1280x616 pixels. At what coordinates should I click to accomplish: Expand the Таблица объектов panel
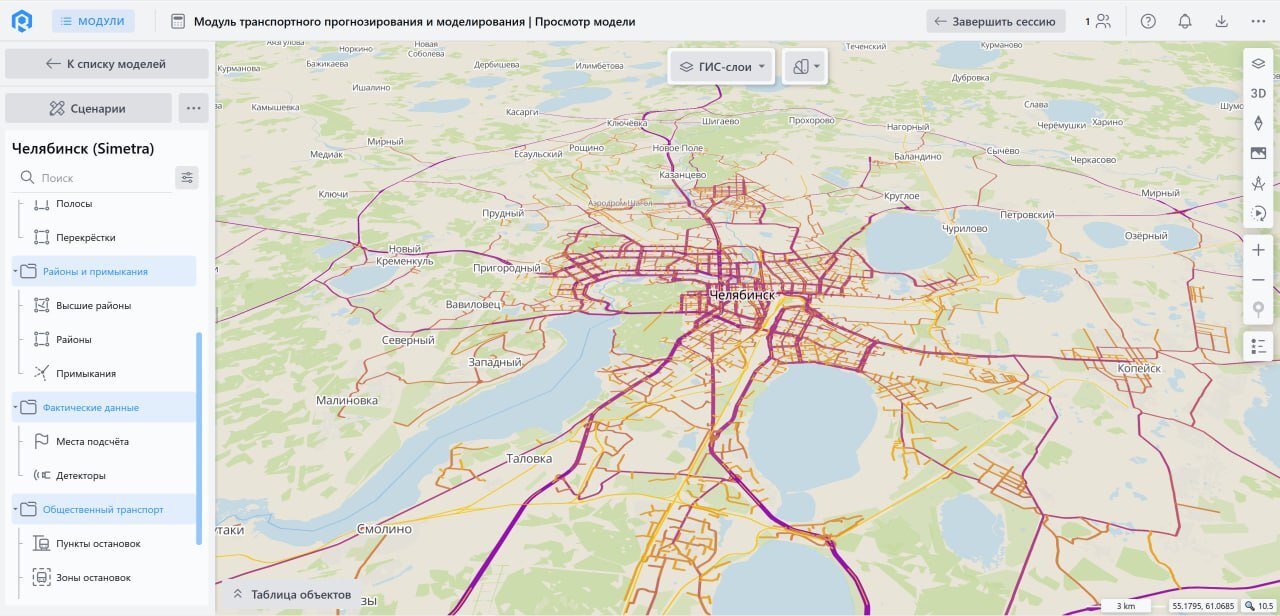coord(291,594)
